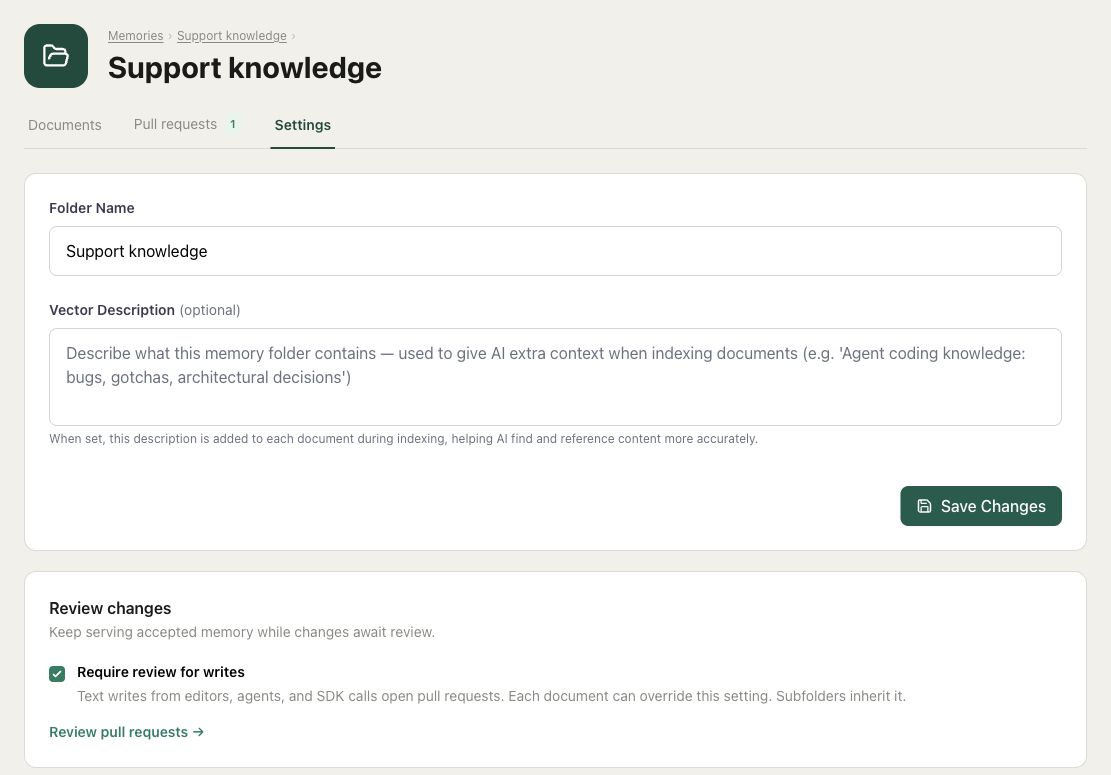This screenshot has width=1111, height=775.
Task: Click into the Vector Description text area
Action: (x=555, y=377)
